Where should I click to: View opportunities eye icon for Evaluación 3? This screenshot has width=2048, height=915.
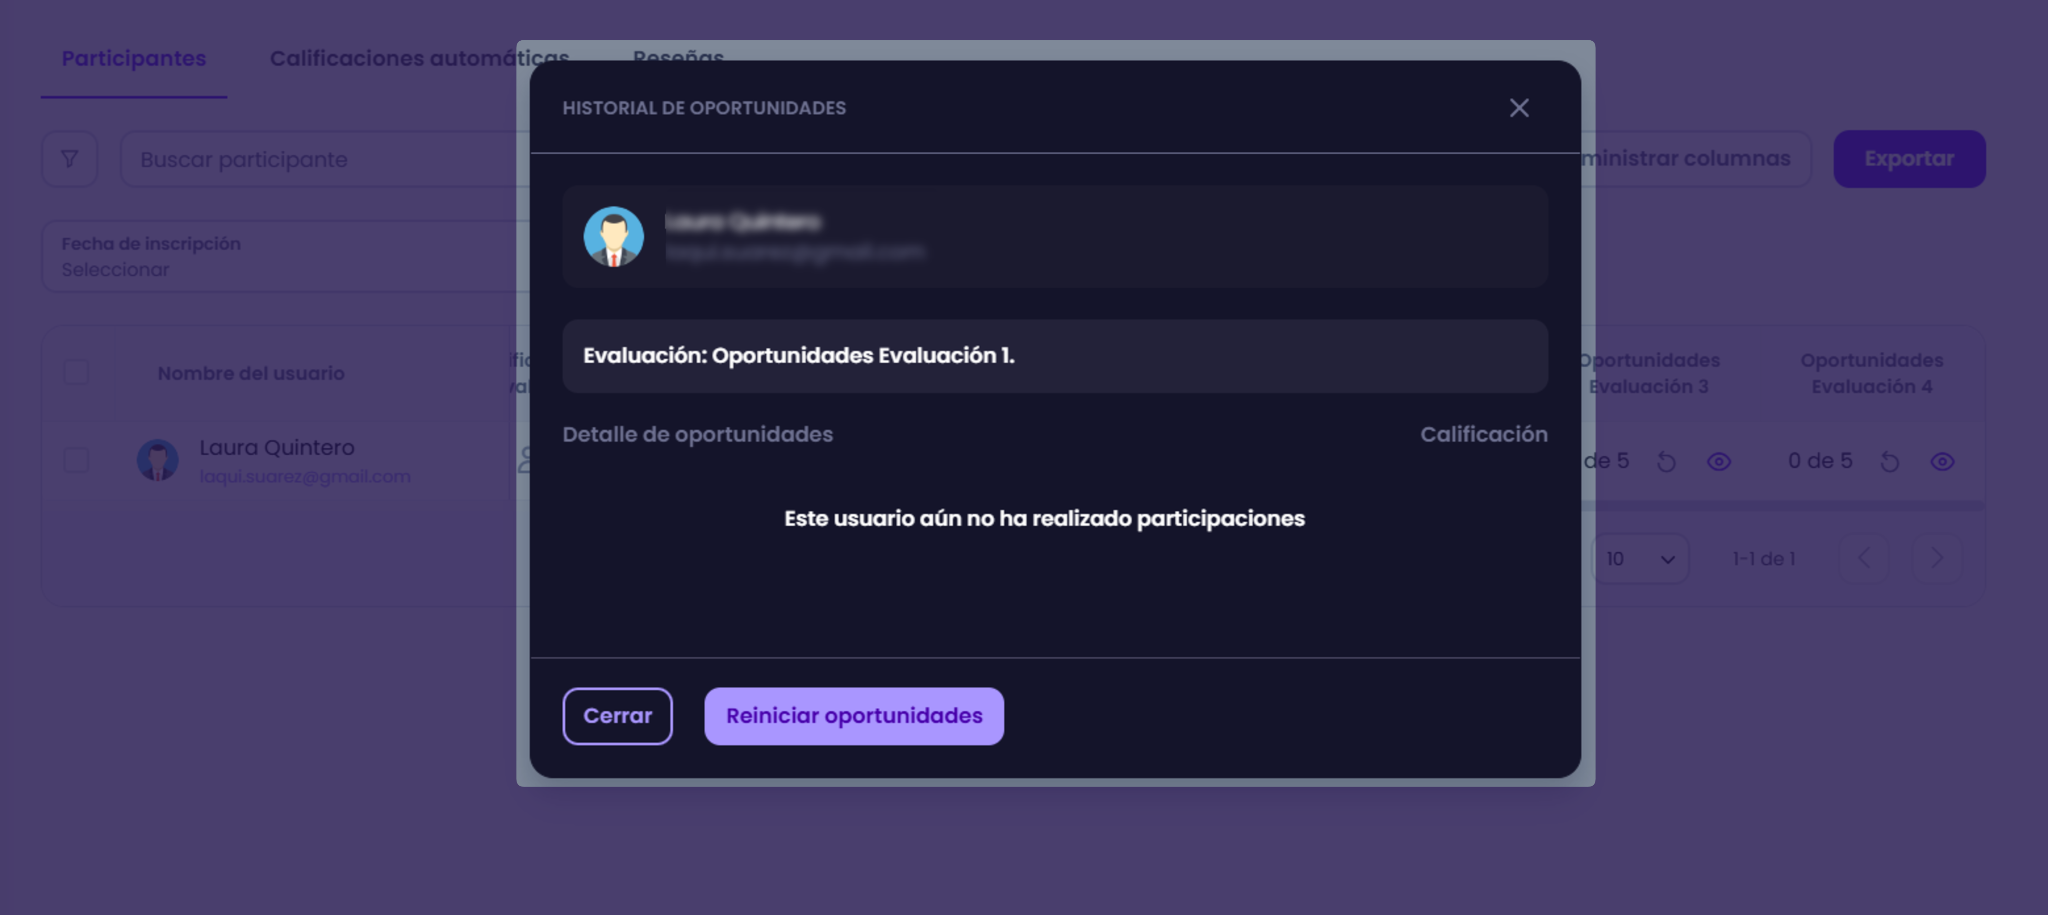click(1719, 462)
